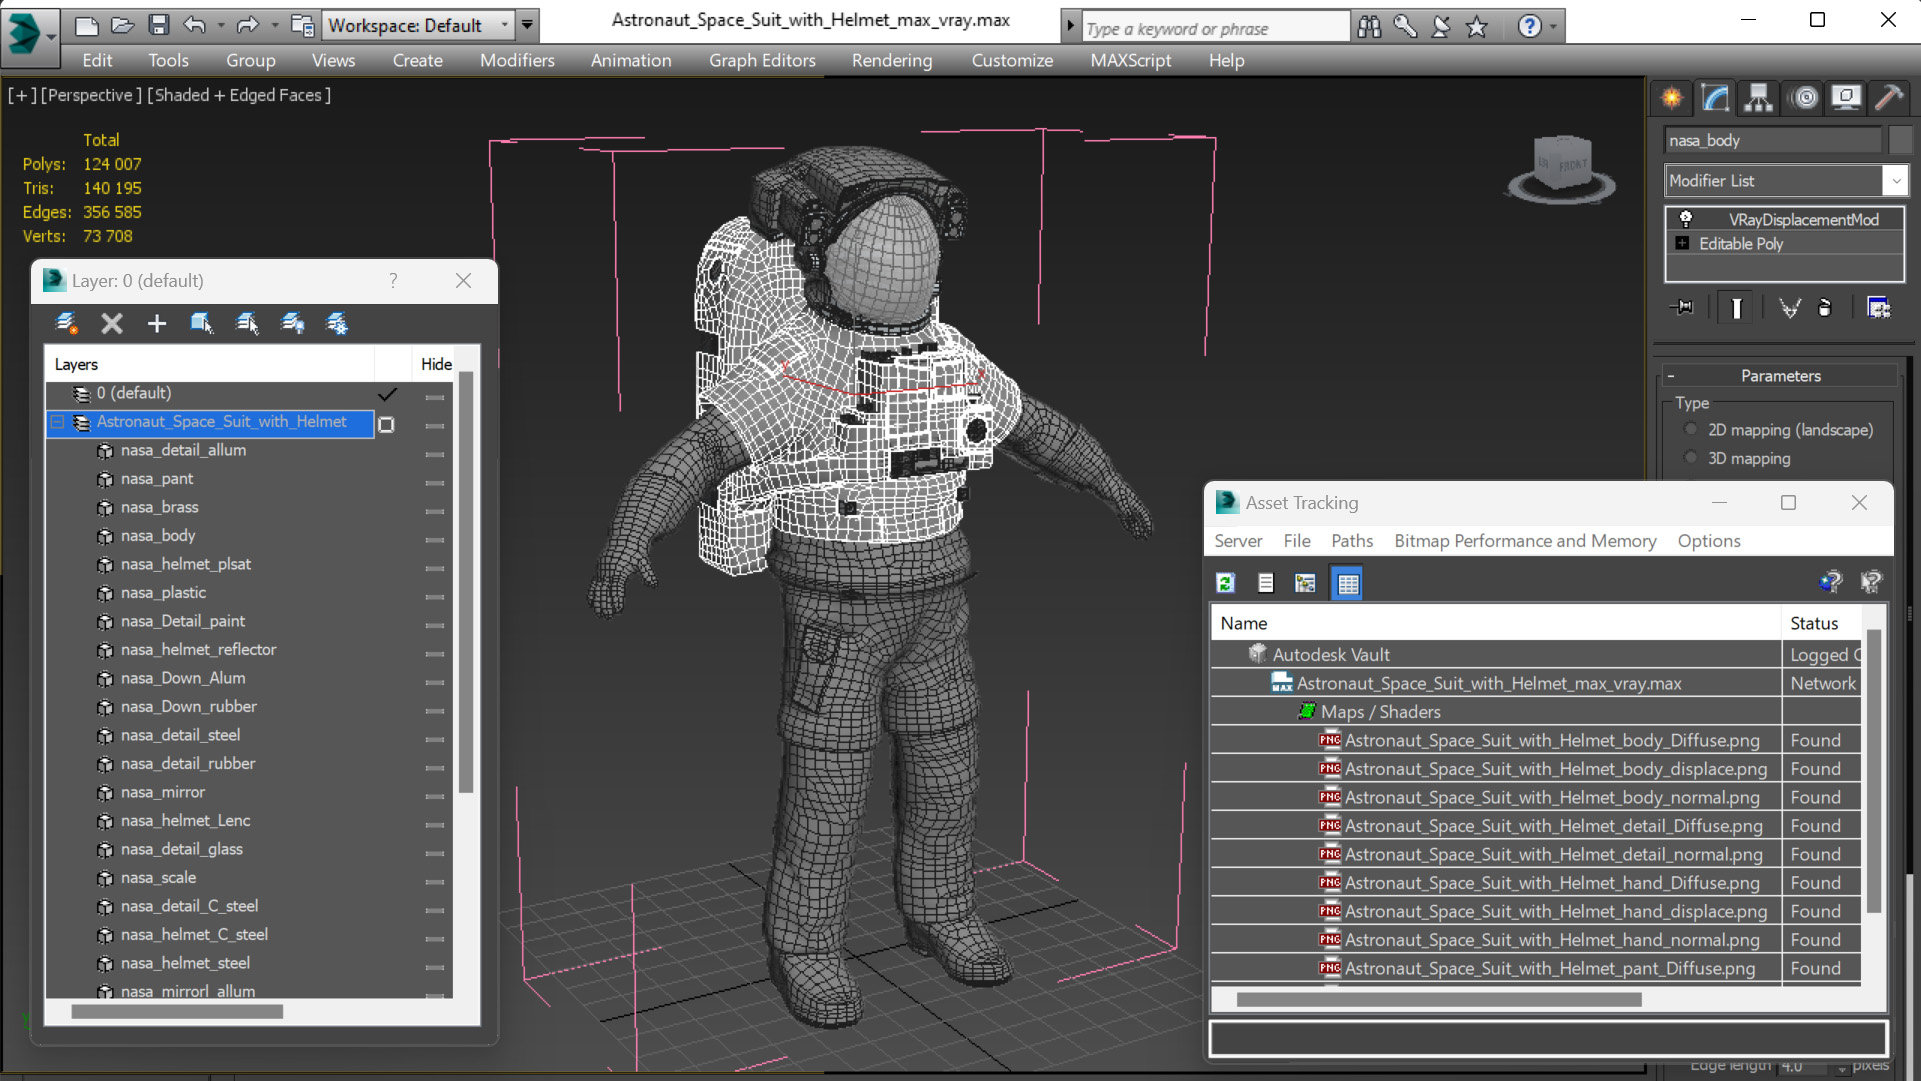The height and width of the screenshot is (1081, 1921).
Task: Open the Help question mark dropdown arrow
Action: 1553,26
